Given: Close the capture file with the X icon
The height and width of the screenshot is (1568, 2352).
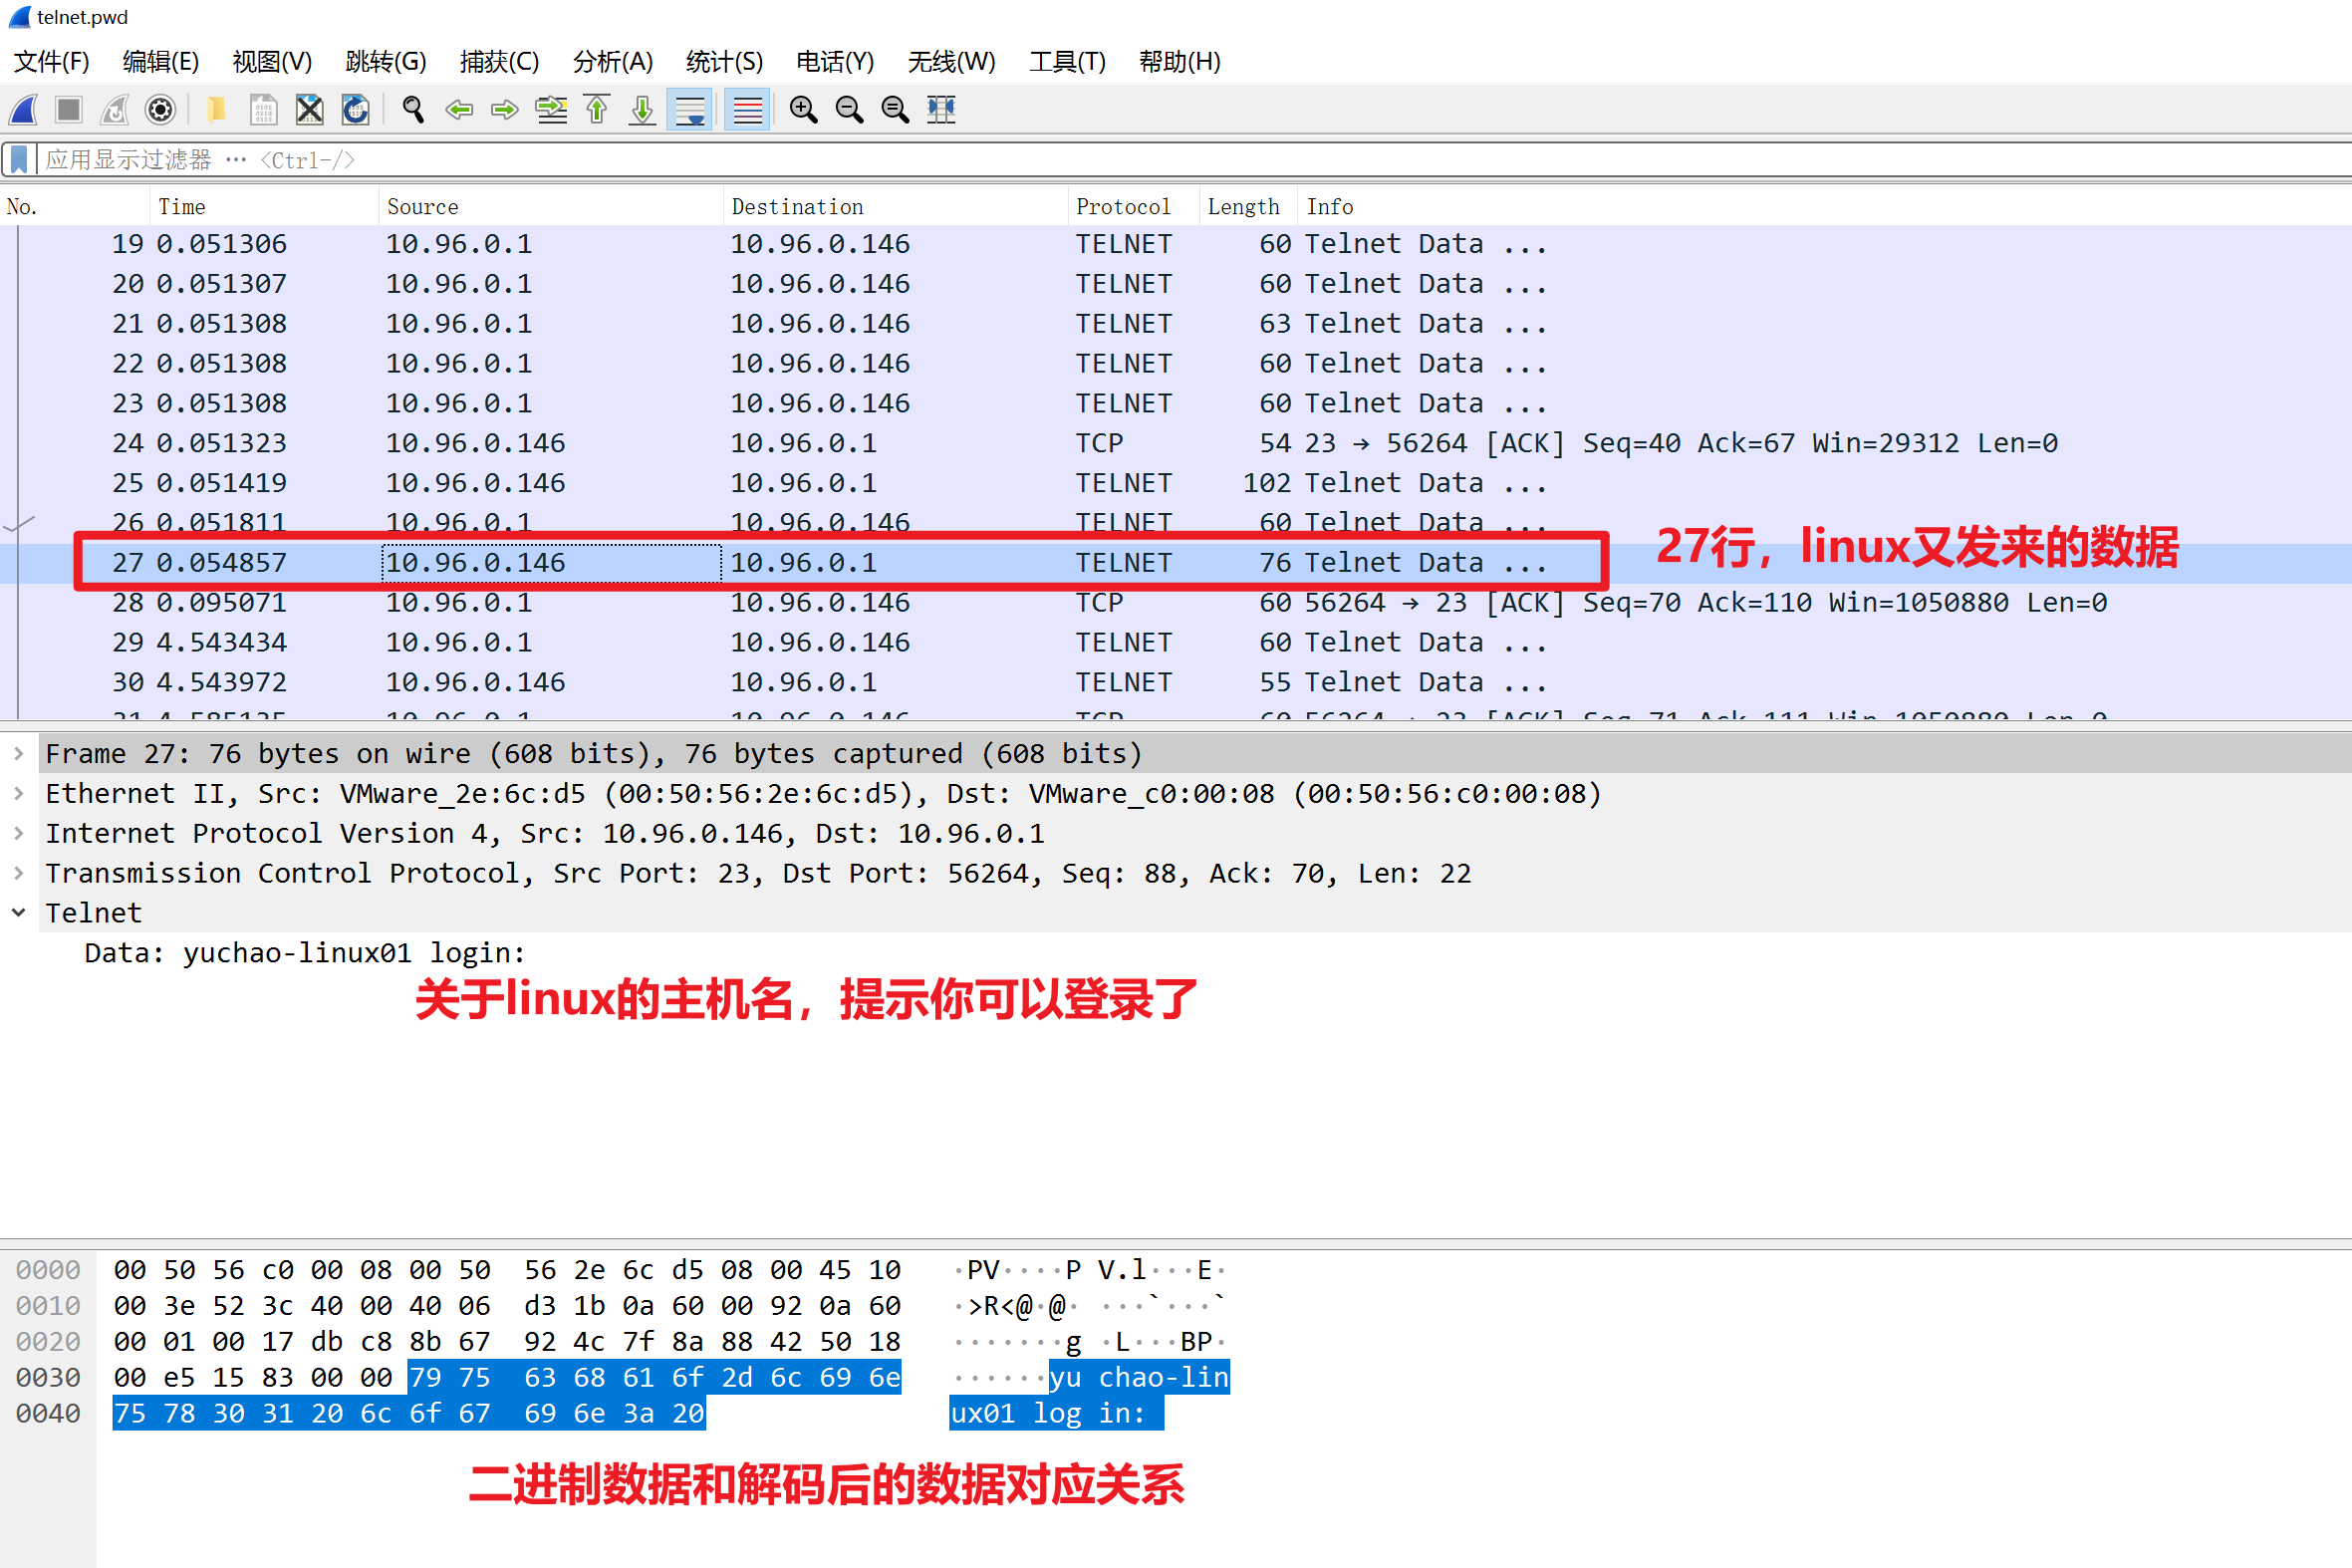Looking at the screenshot, I should [309, 109].
